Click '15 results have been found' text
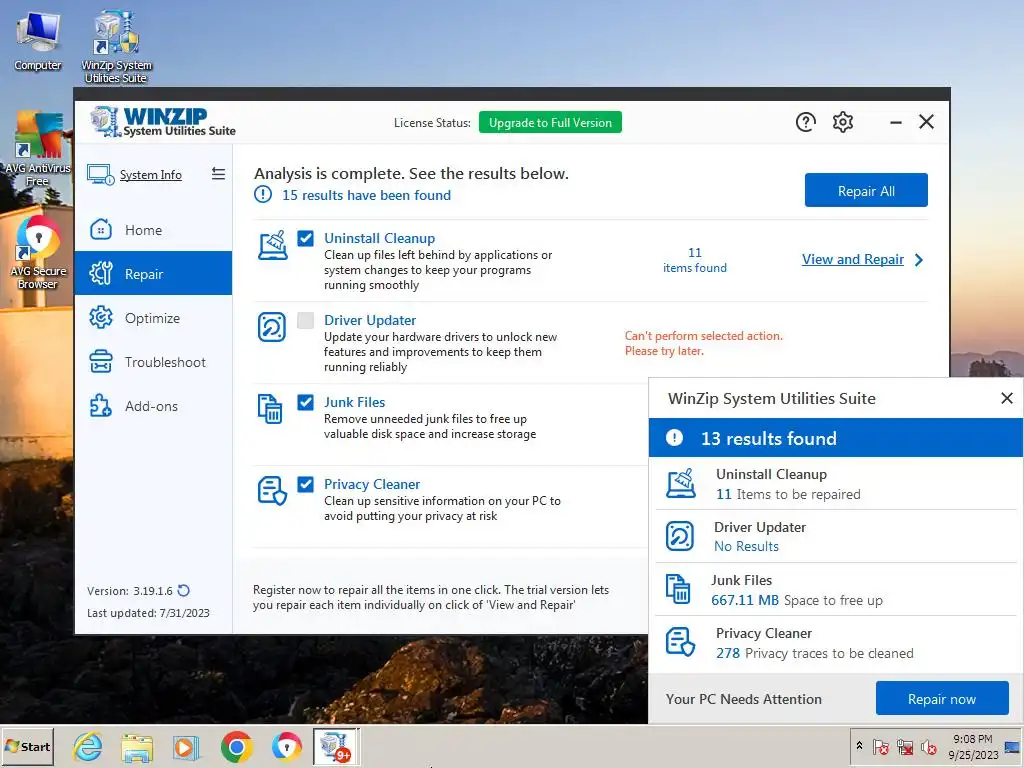The width and height of the screenshot is (1024, 768). [x=366, y=195]
